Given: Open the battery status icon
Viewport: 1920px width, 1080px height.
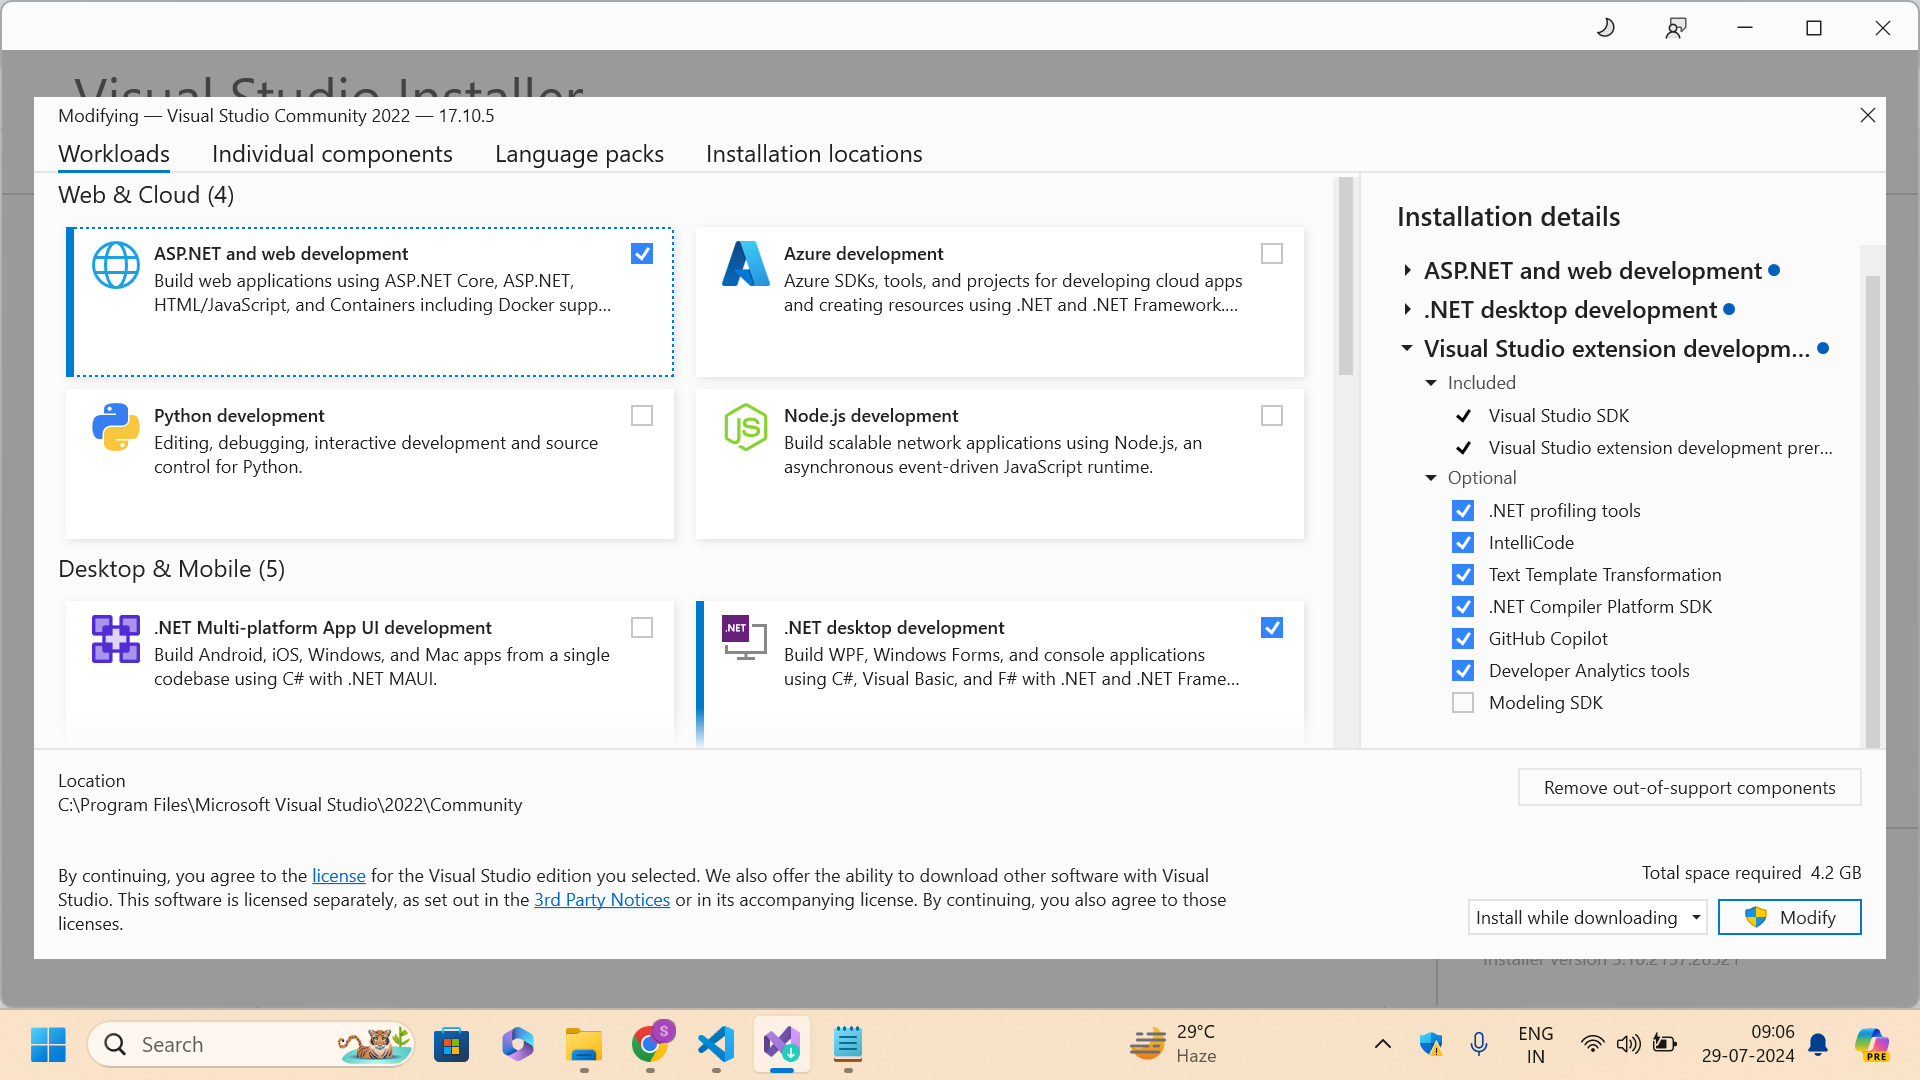Looking at the screenshot, I should tap(1665, 1044).
